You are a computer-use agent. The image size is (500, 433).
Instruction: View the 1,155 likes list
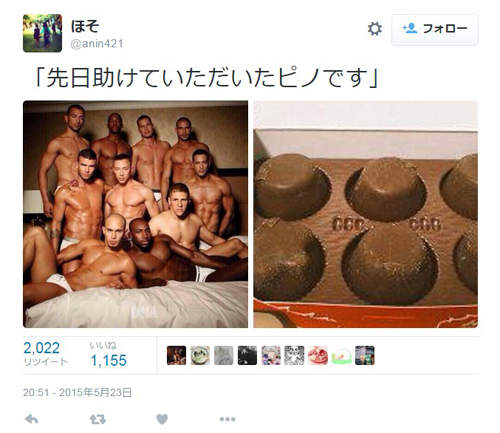point(108,355)
